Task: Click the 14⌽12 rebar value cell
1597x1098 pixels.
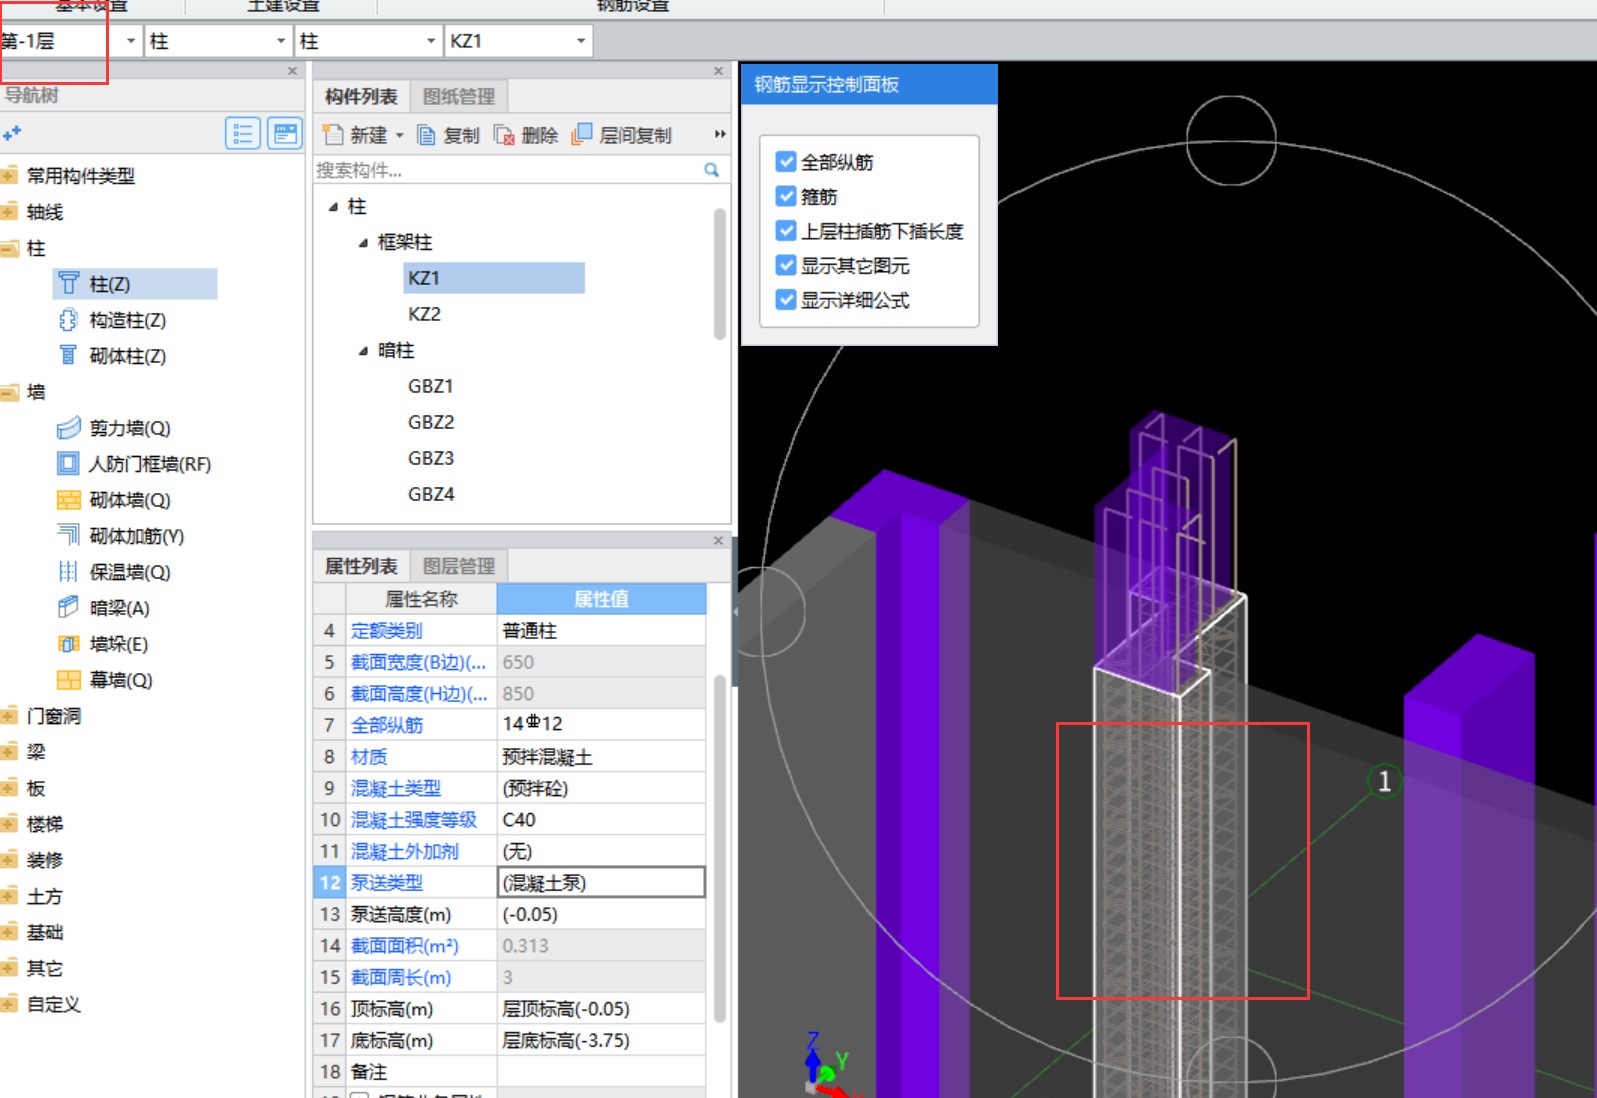Action: pos(601,724)
